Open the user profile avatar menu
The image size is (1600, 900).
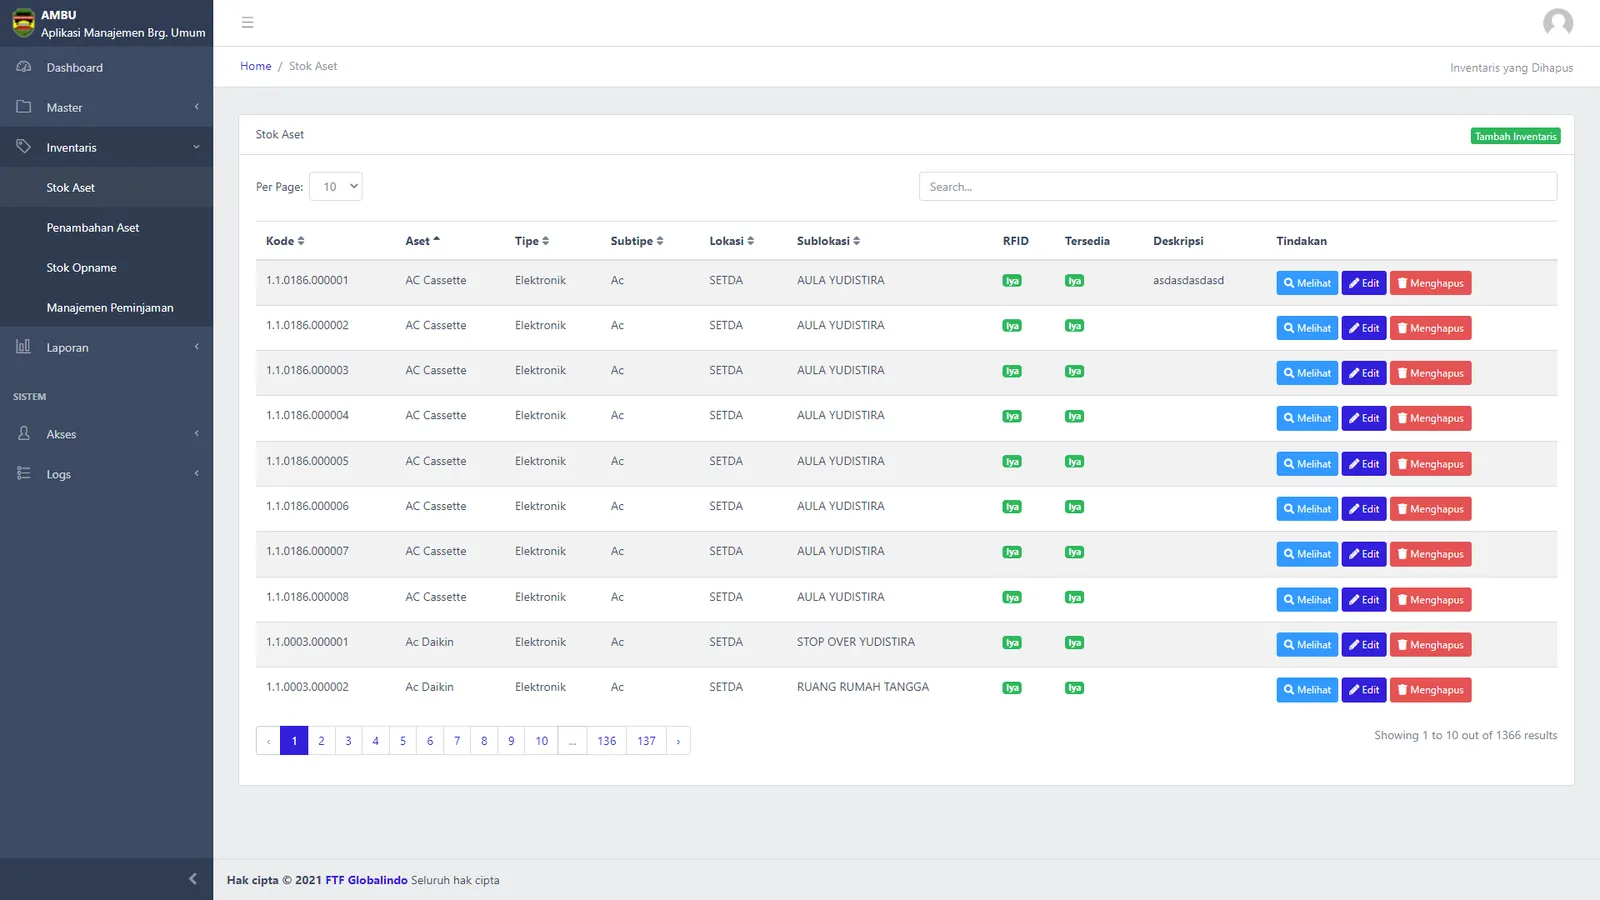pos(1557,22)
